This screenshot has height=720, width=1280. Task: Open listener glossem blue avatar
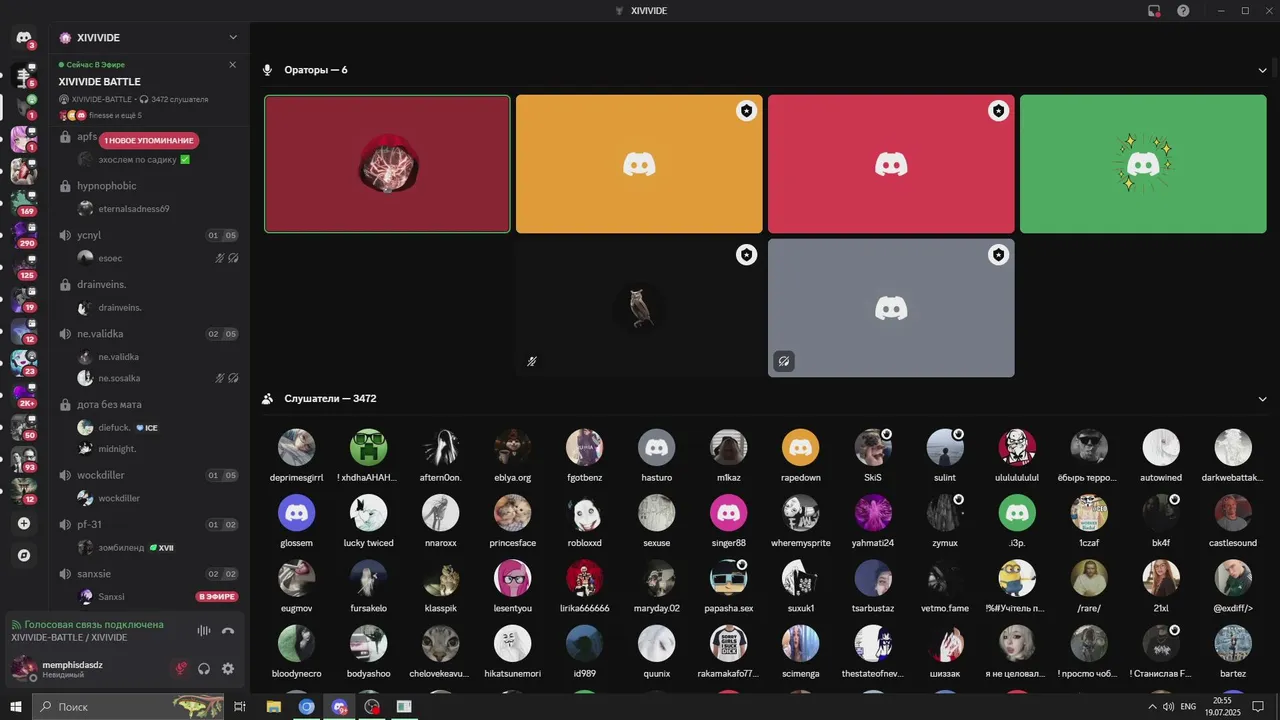pos(296,513)
